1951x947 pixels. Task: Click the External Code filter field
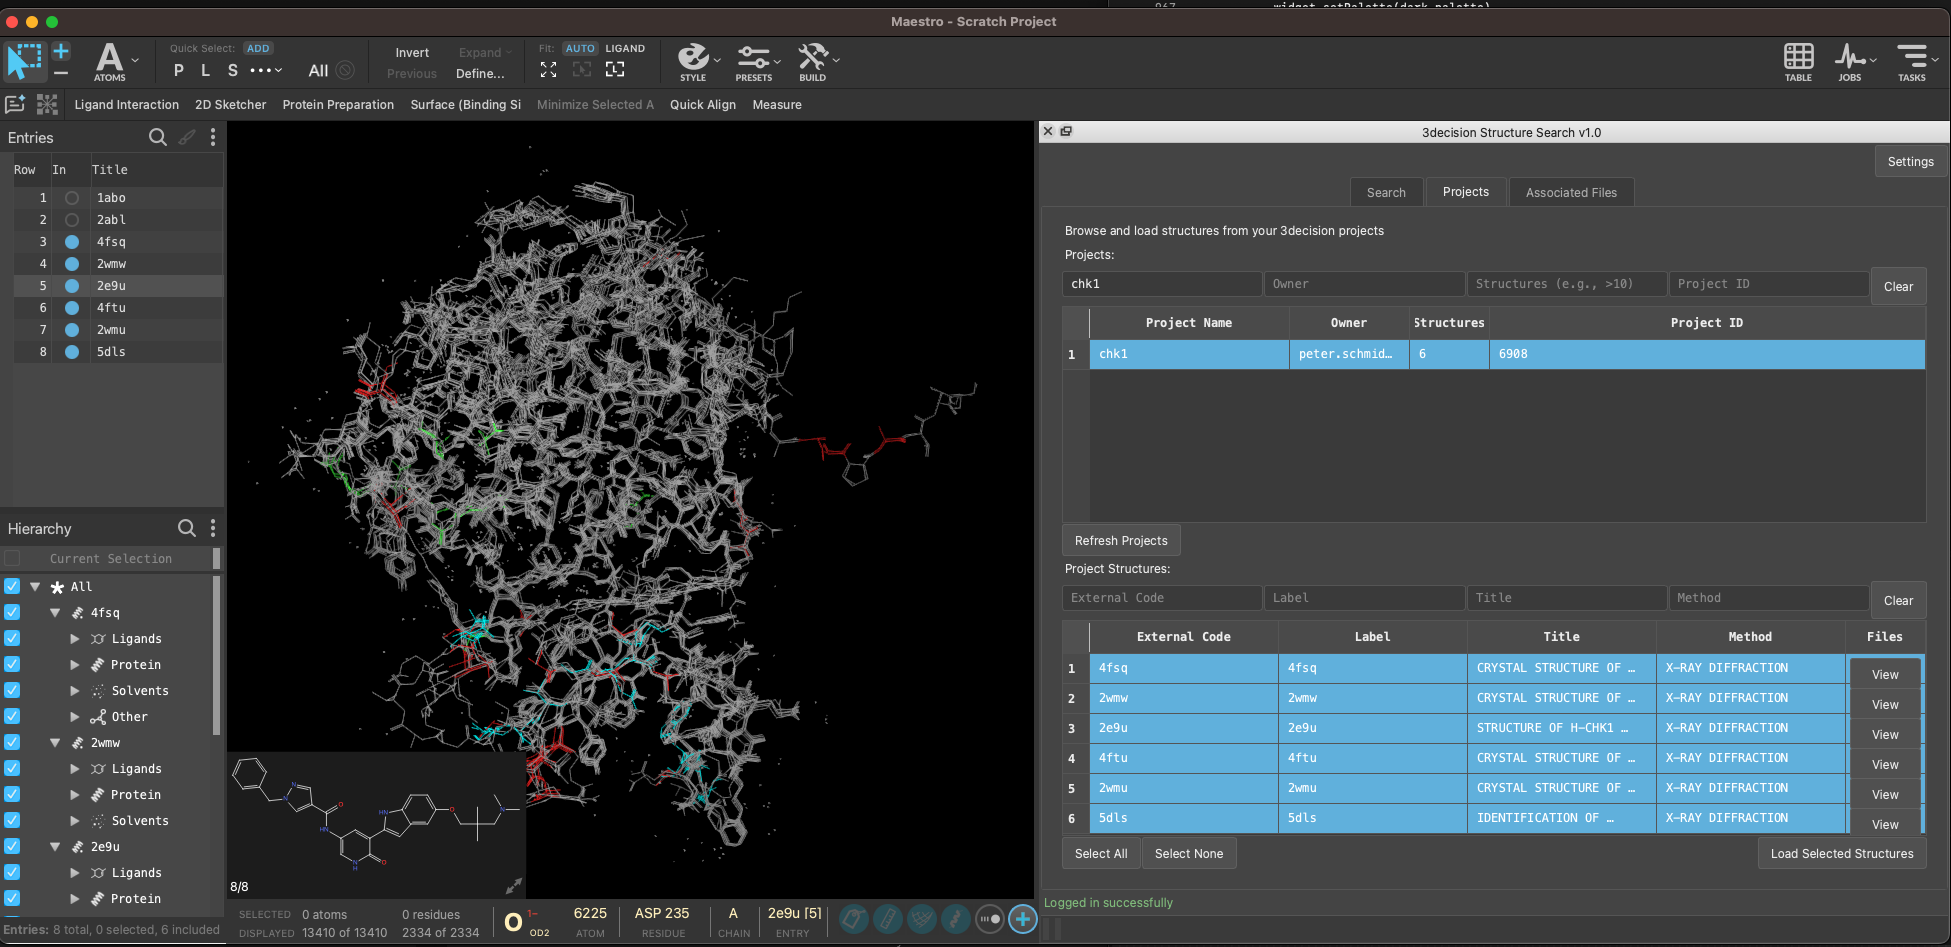(1162, 598)
